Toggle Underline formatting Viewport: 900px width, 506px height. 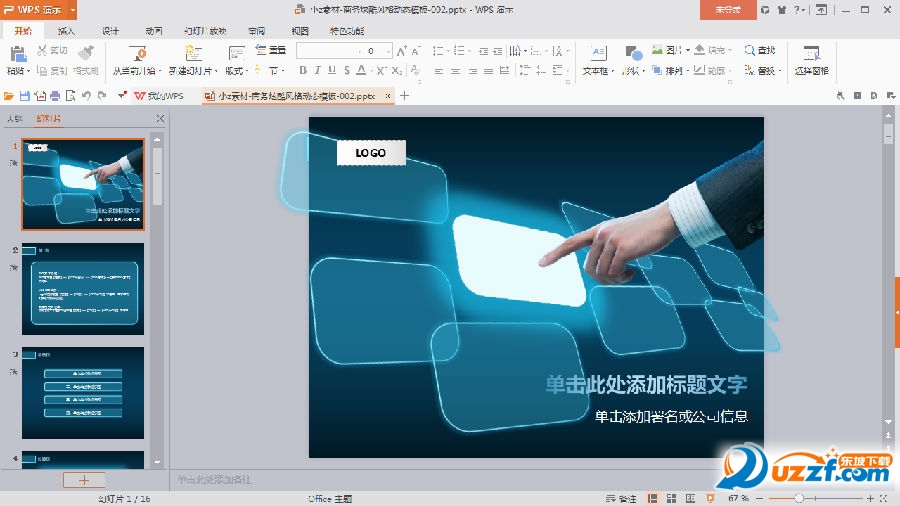pyautogui.click(x=332, y=70)
